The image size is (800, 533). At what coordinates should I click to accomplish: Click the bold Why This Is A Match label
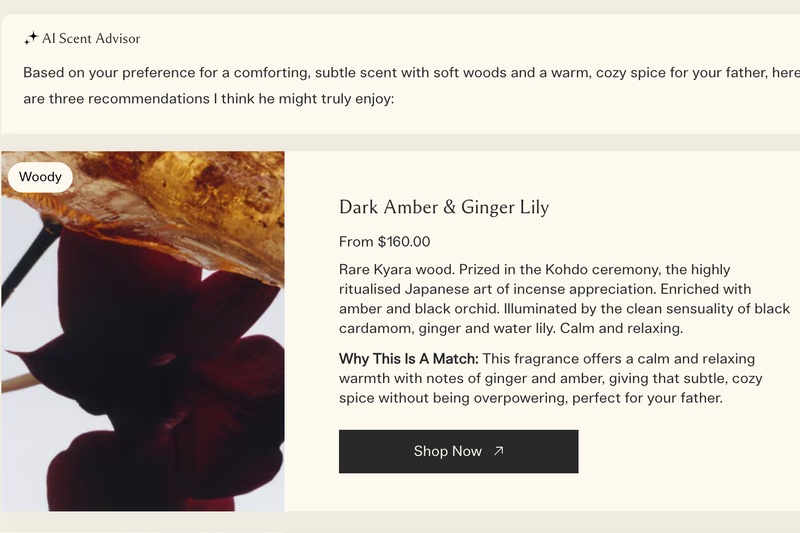tap(408, 359)
